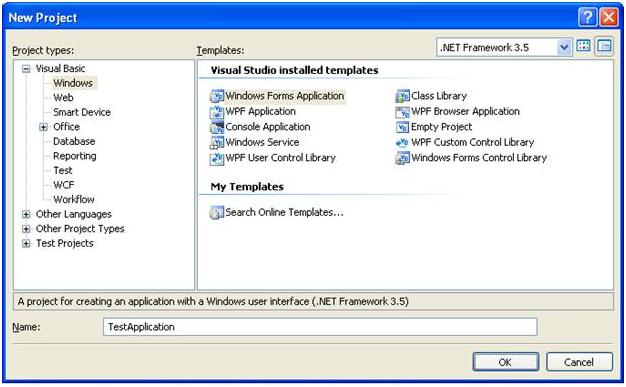Select the WPF Custom Control Library icon

pyautogui.click(x=402, y=142)
